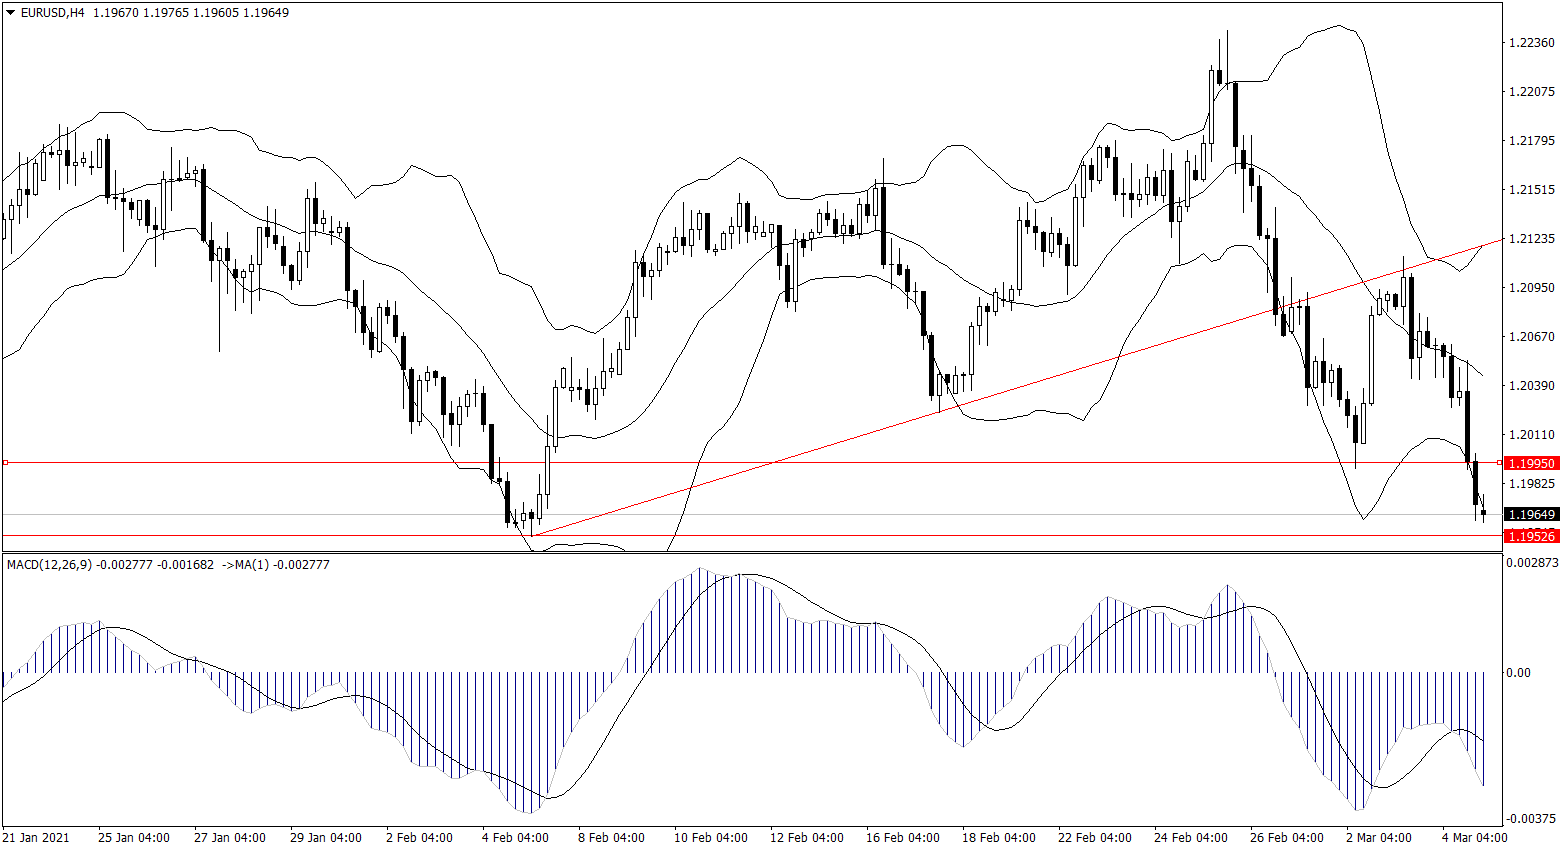Click the 1.22360 price axis label
Image resolution: width=1566 pixels, height=850 pixels.
click(1531, 43)
